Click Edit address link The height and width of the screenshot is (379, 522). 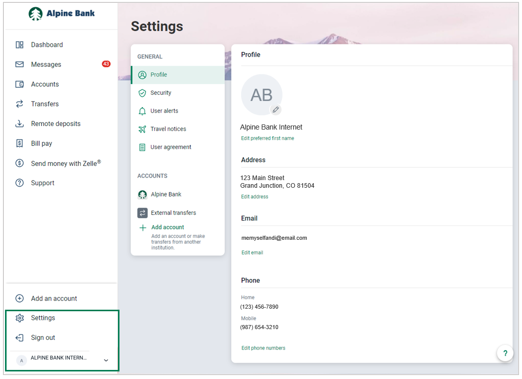(x=255, y=197)
